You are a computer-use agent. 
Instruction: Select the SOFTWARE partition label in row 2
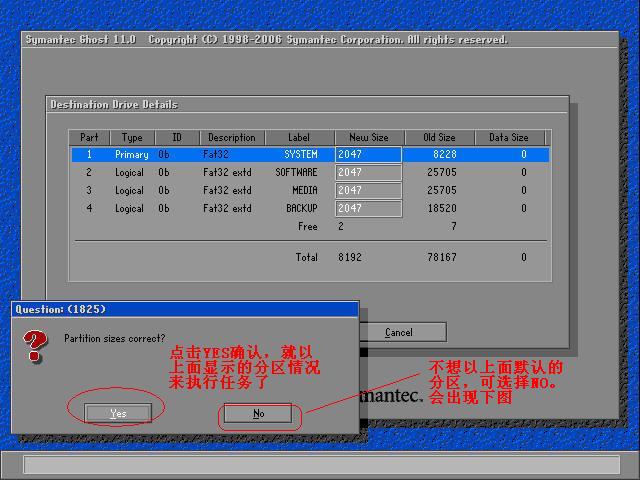click(x=296, y=173)
